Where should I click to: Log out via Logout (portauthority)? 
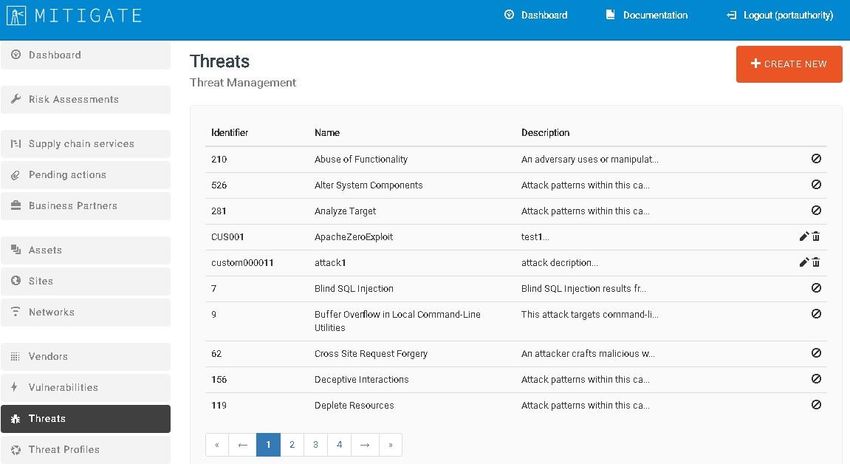pyautogui.click(x=780, y=15)
